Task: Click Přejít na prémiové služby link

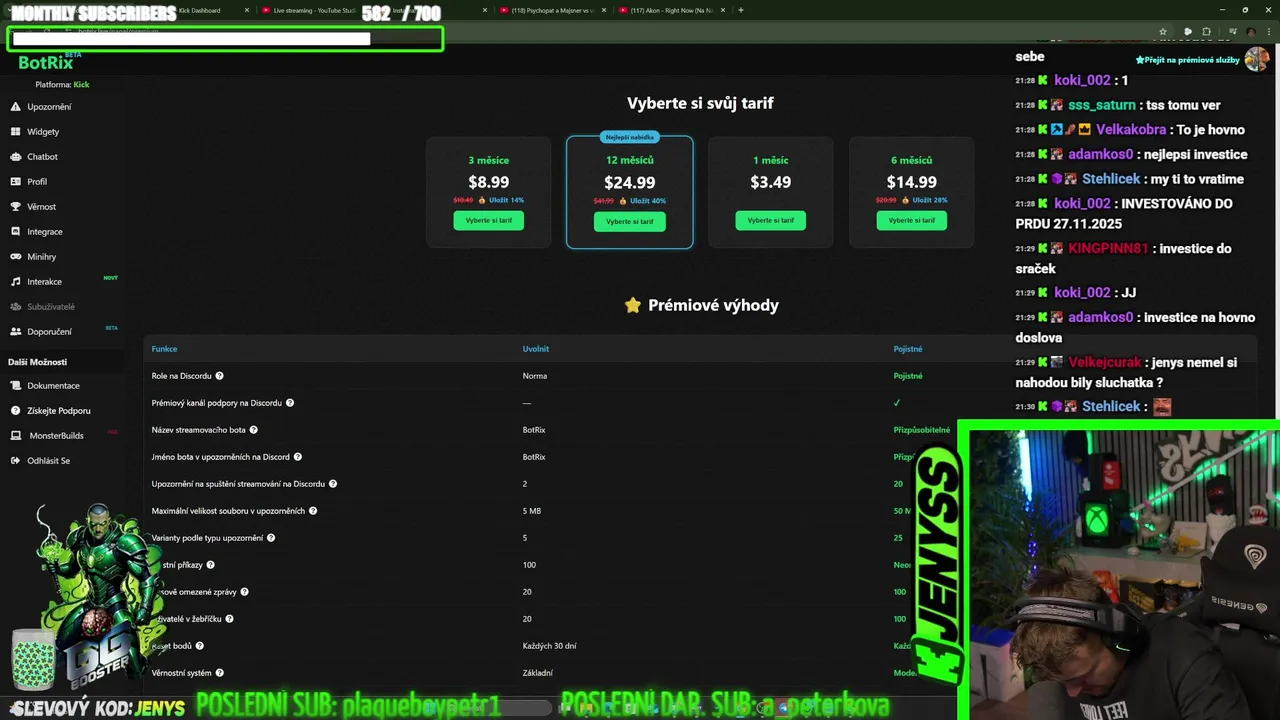Action: click(x=1187, y=60)
